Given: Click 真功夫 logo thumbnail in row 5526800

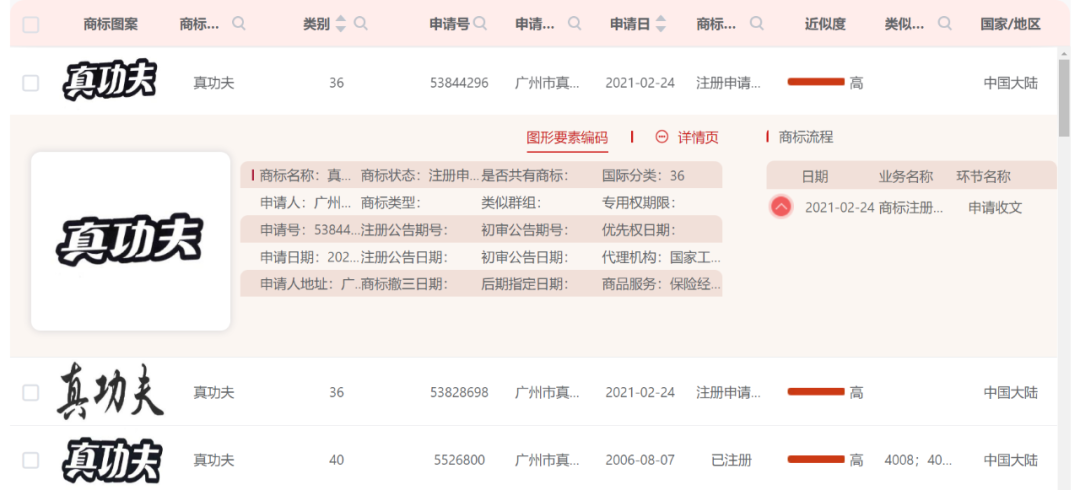Looking at the screenshot, I should (112, 460).
